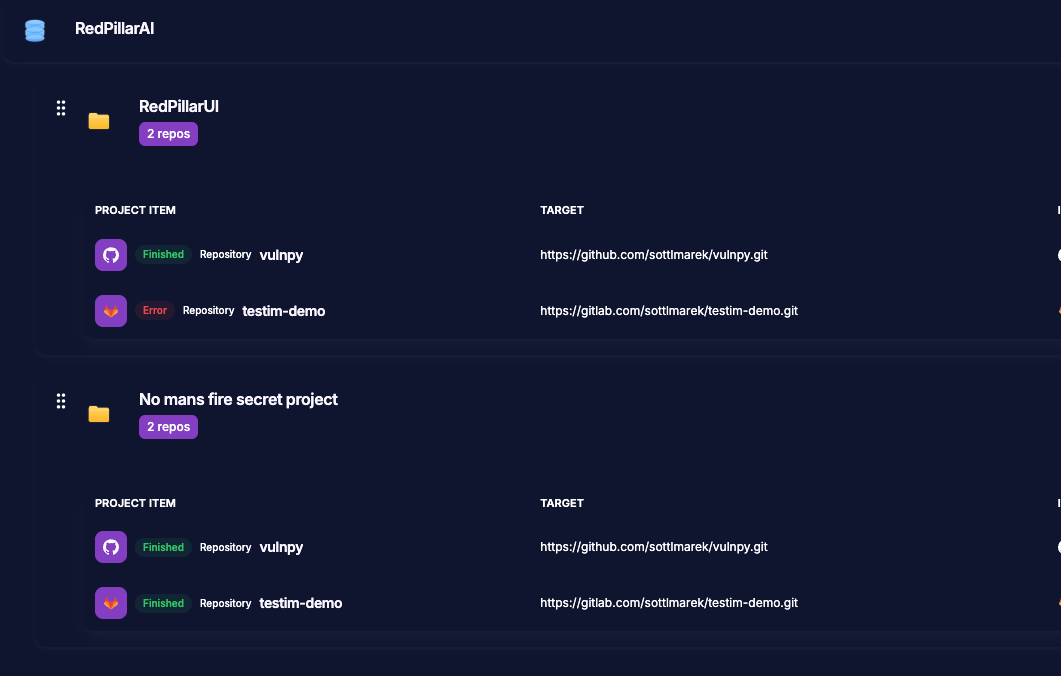1061x676 pixels.
Task: Open testim-demo.git URL in No mans fire
Action: [x=669, y=602]
